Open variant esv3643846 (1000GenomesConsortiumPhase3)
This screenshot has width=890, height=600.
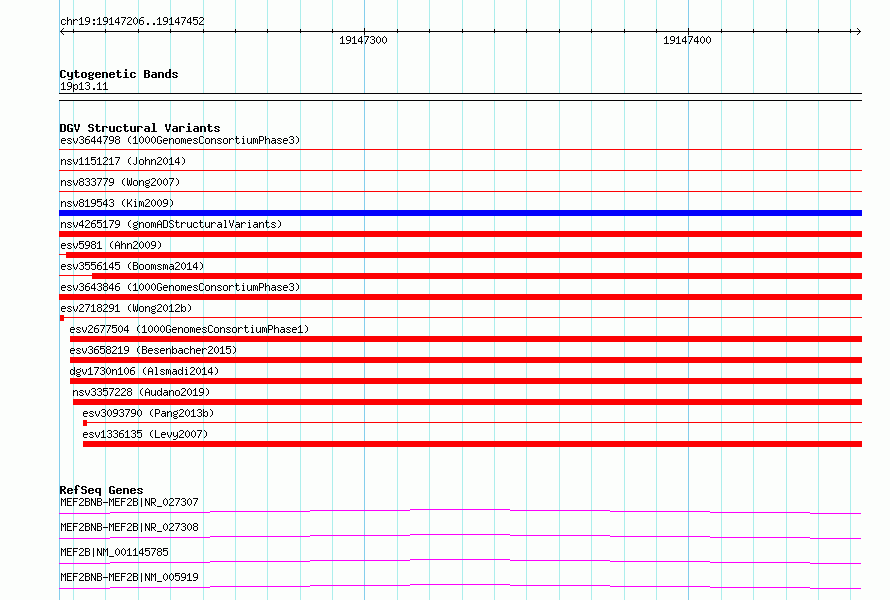(180, 287)
